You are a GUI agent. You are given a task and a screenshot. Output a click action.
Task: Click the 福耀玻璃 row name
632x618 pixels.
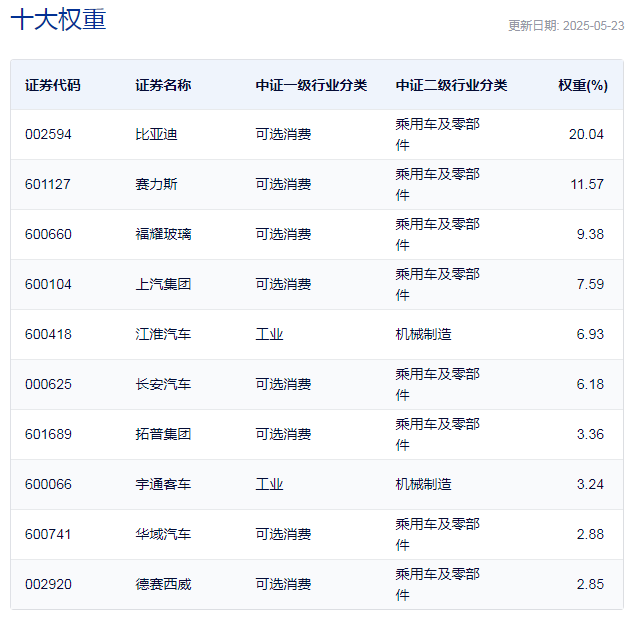coord(163,234)
